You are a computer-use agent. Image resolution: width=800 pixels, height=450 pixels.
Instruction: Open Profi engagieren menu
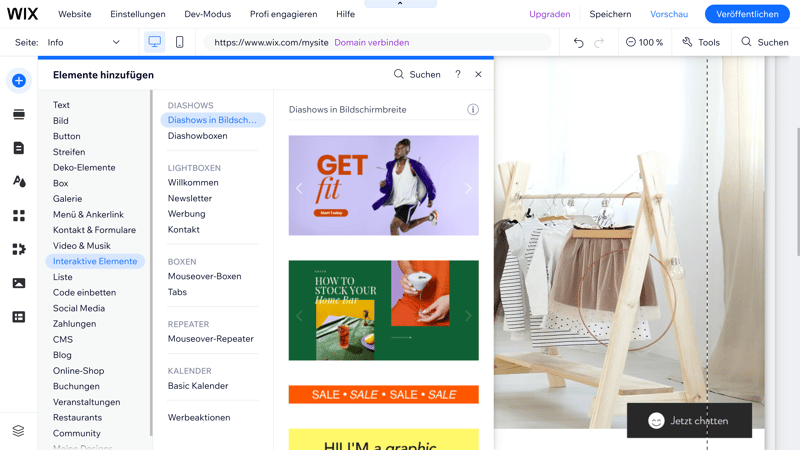click(284, 14)
